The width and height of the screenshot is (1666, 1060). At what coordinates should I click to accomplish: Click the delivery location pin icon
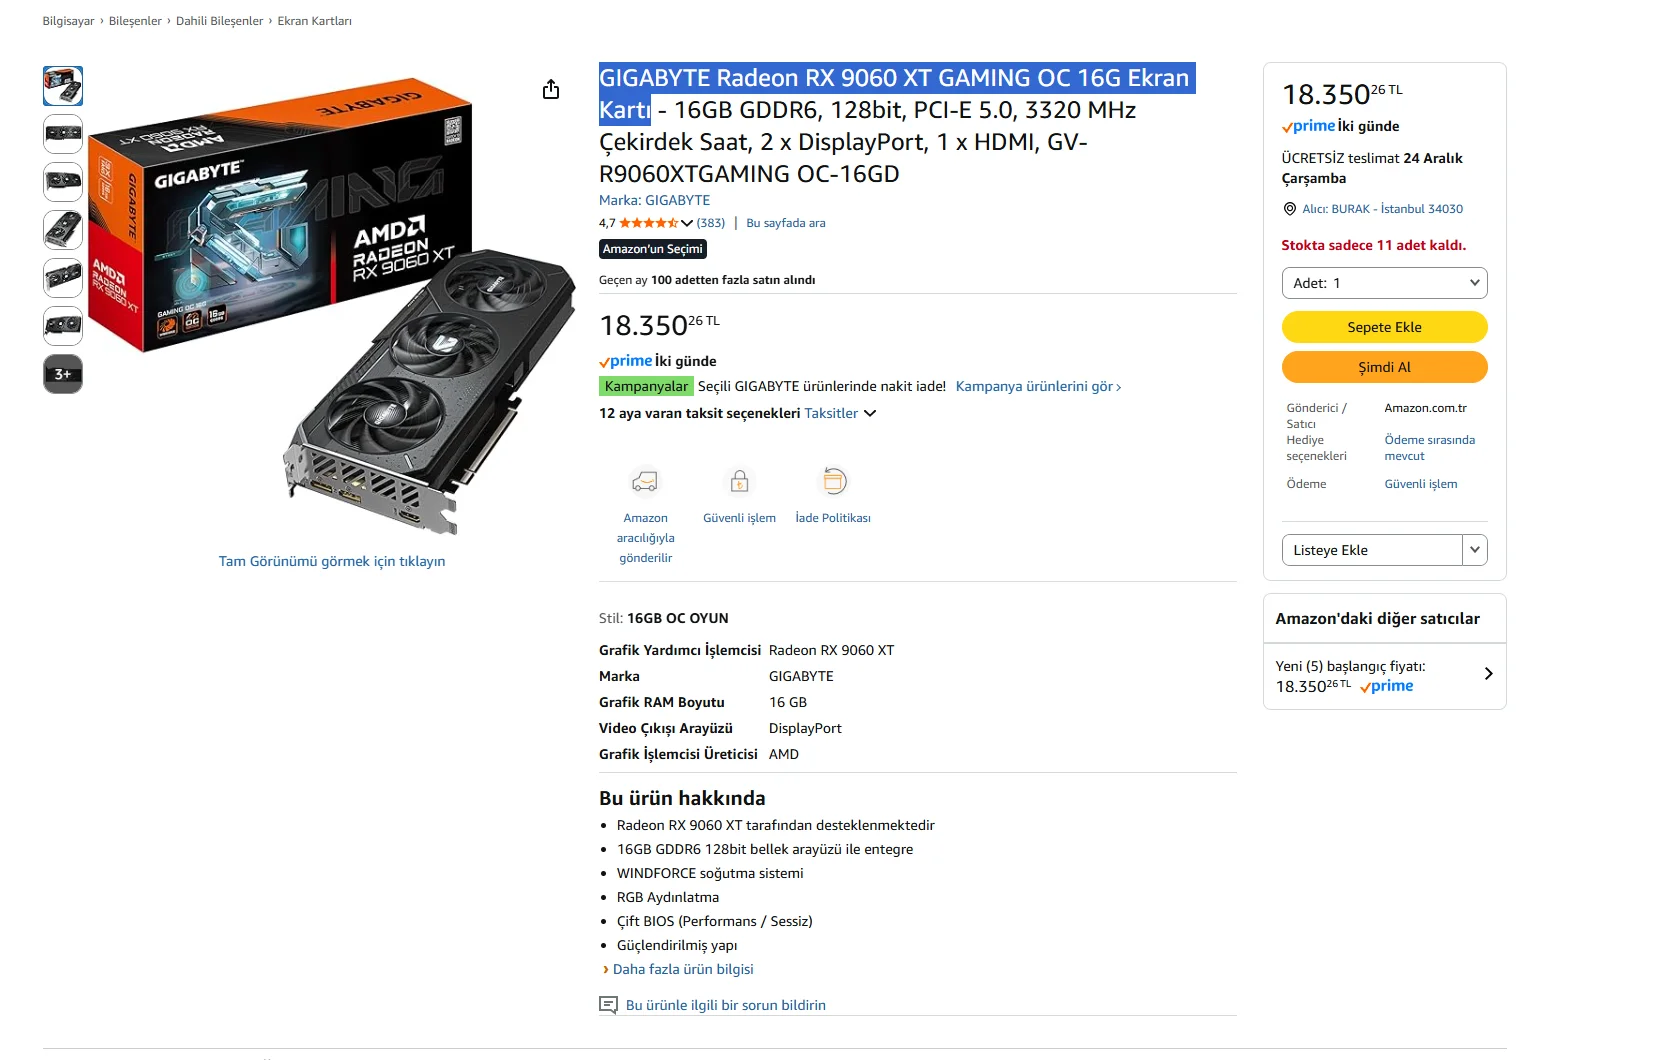coord(1289,209)
